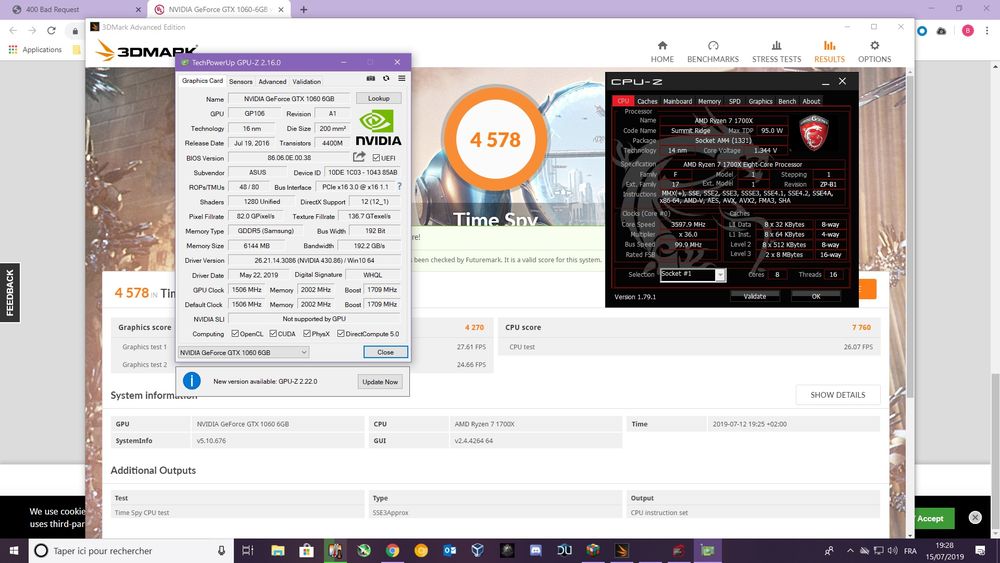The image size is (1000, 563).
Task: Switch to the Advanced tab in GPU-Z
Action: point(272,82)
